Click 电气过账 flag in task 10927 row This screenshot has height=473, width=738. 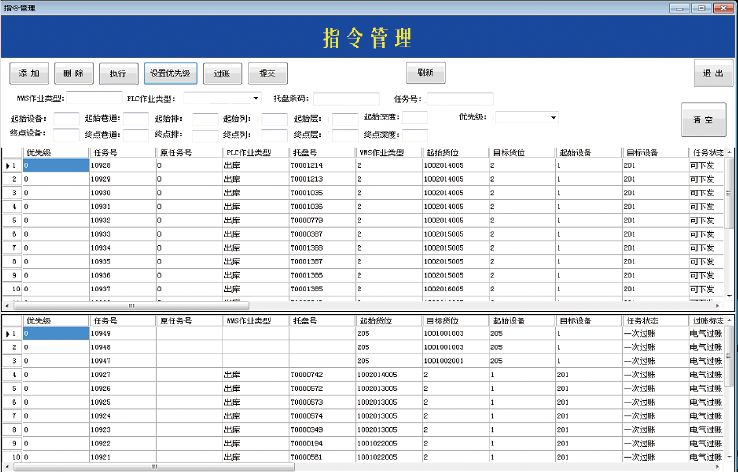point(707,375)
